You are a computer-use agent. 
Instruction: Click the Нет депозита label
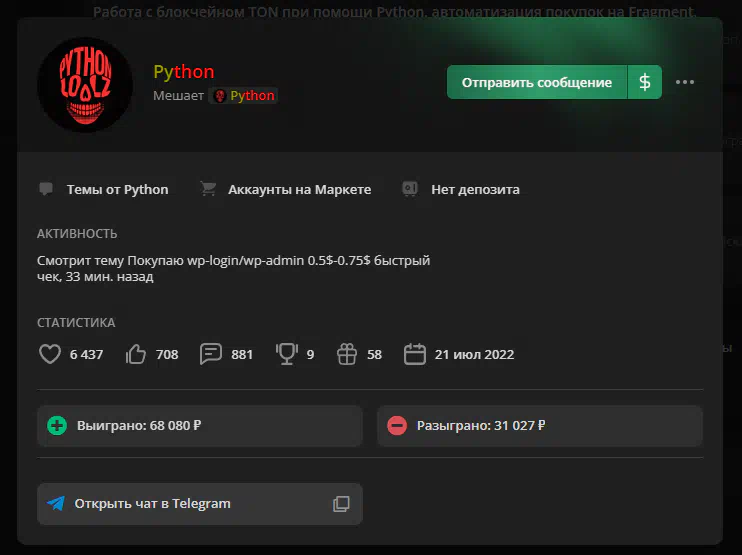(x=475, y=189)
